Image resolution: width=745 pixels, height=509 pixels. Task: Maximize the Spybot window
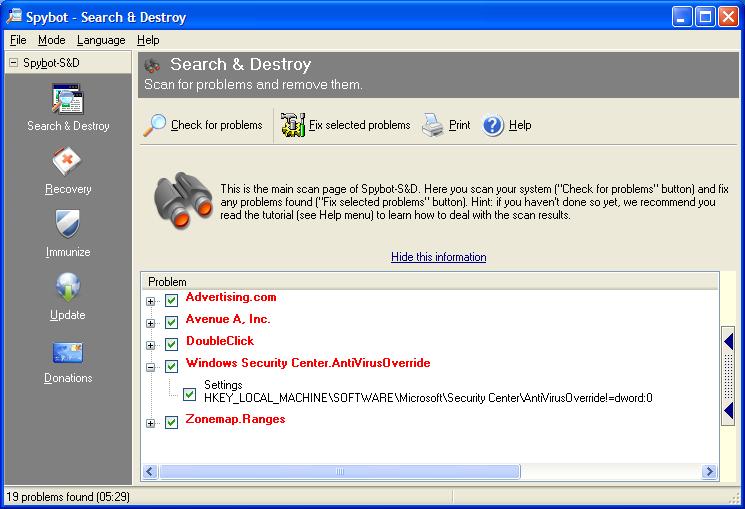(x=705, y=17)
